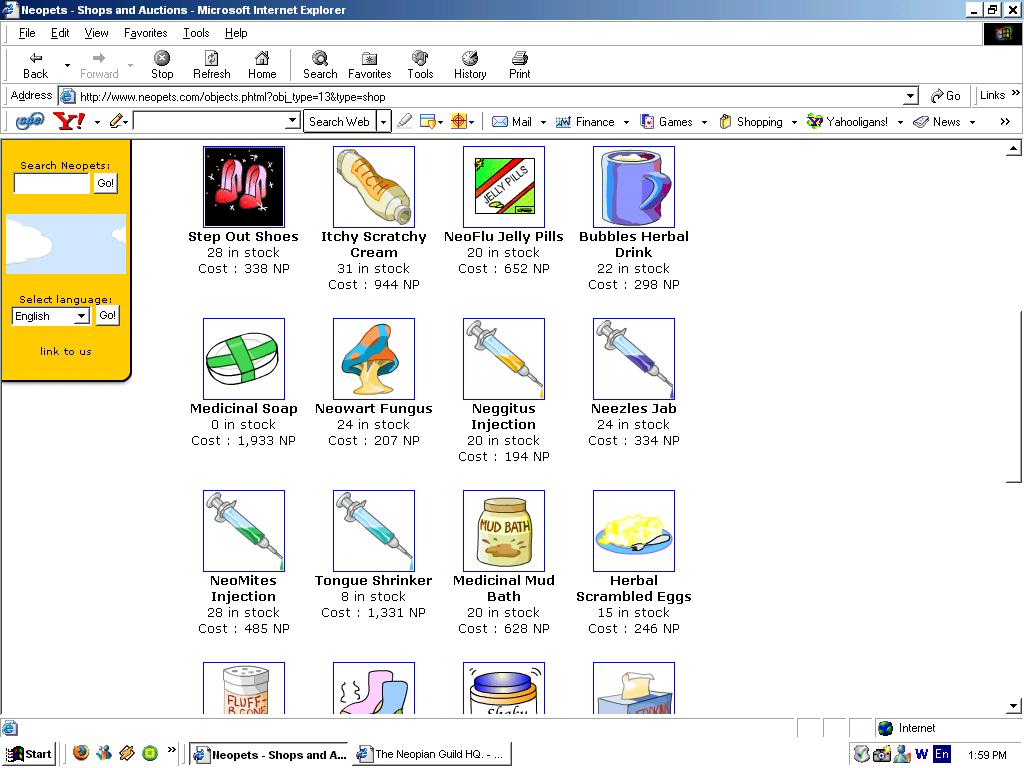This screenshot has height=768, width=1024.
Task: Open the History pane
Action: click(x=470, y=65)
